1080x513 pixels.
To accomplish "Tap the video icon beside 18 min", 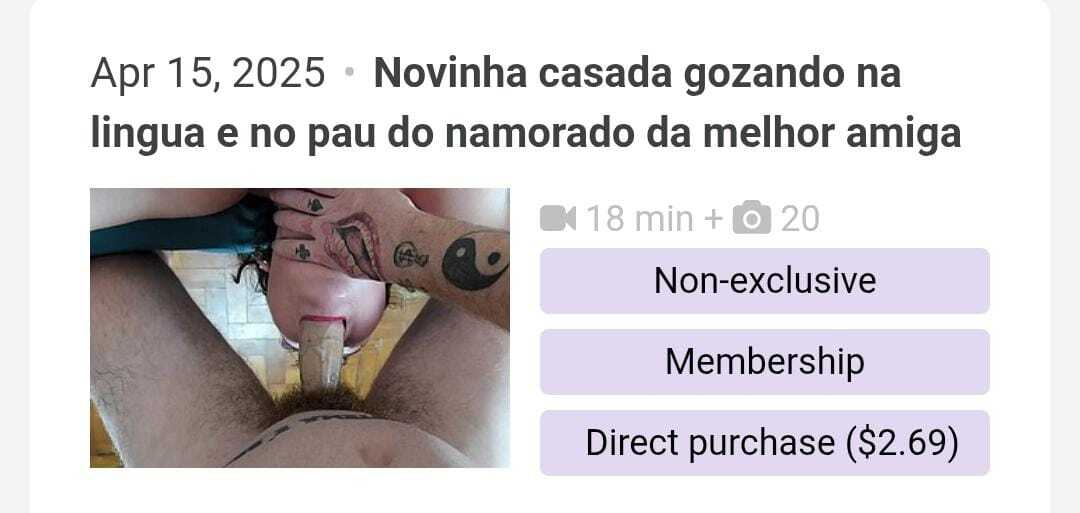I will (558, 219).
